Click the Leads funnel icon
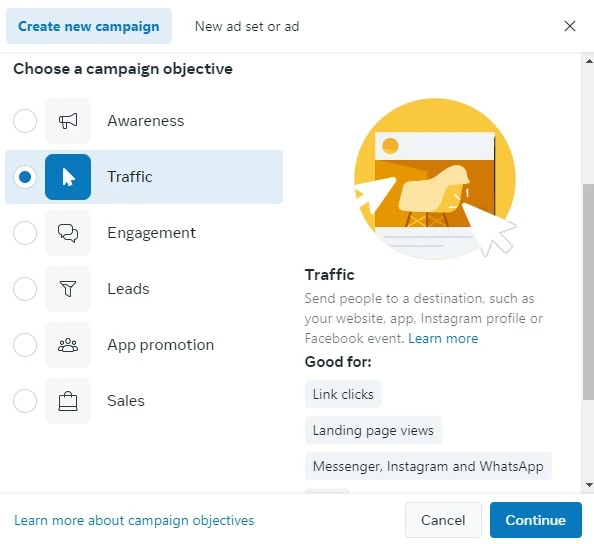 [68, 289]
